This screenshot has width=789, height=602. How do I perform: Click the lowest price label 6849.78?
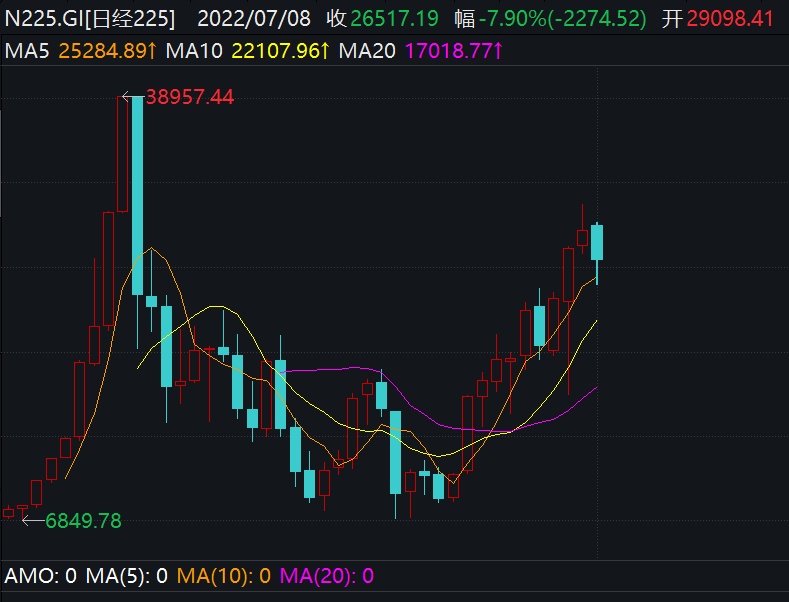(84, 520)
